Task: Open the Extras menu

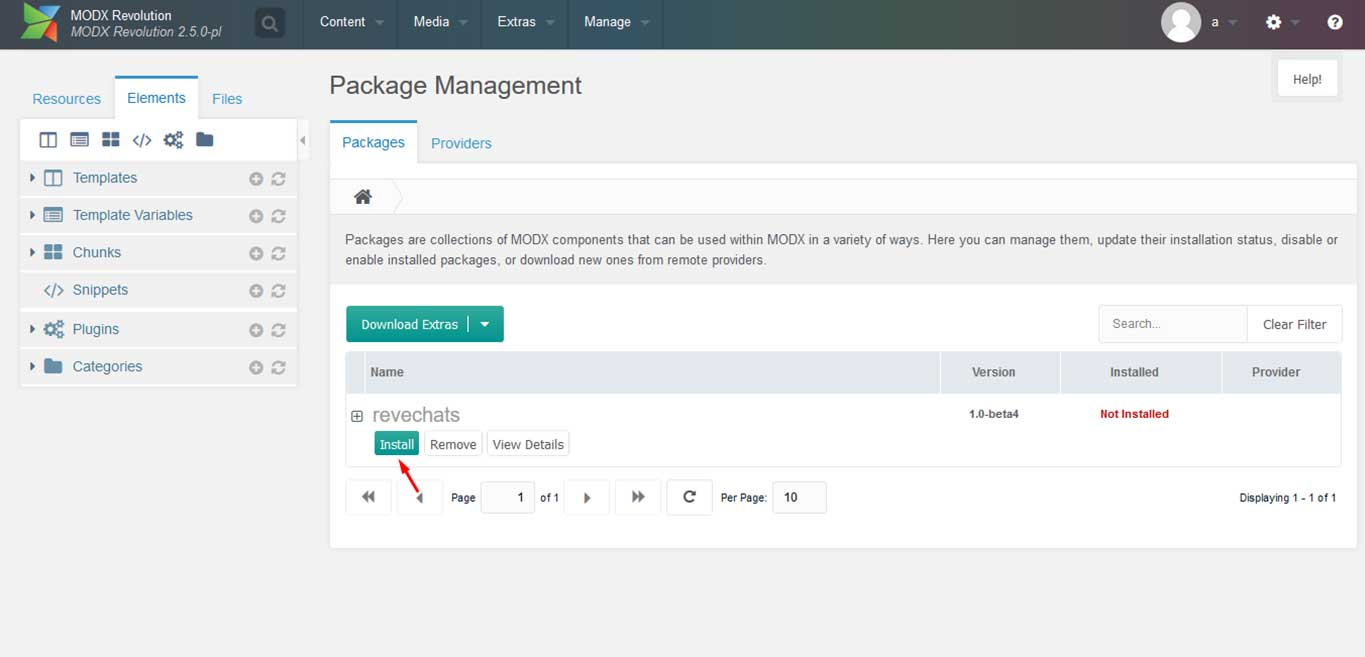Action: click(523, 22)
